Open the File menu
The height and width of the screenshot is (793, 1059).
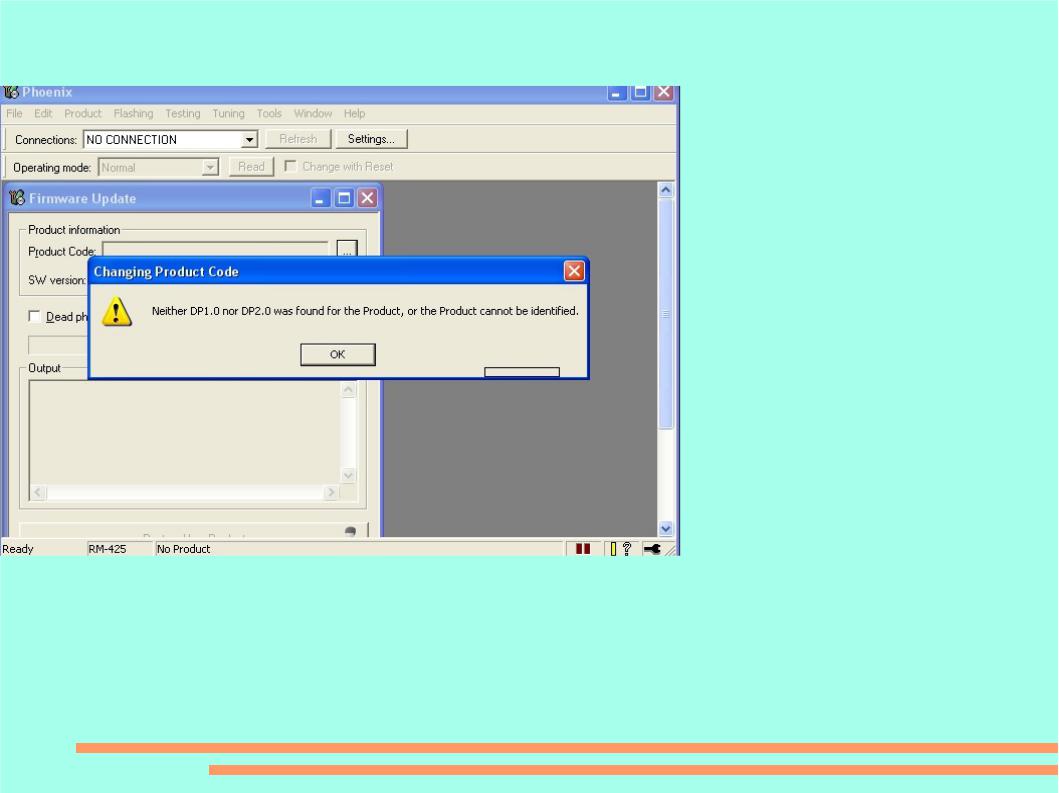pos(14,113)
